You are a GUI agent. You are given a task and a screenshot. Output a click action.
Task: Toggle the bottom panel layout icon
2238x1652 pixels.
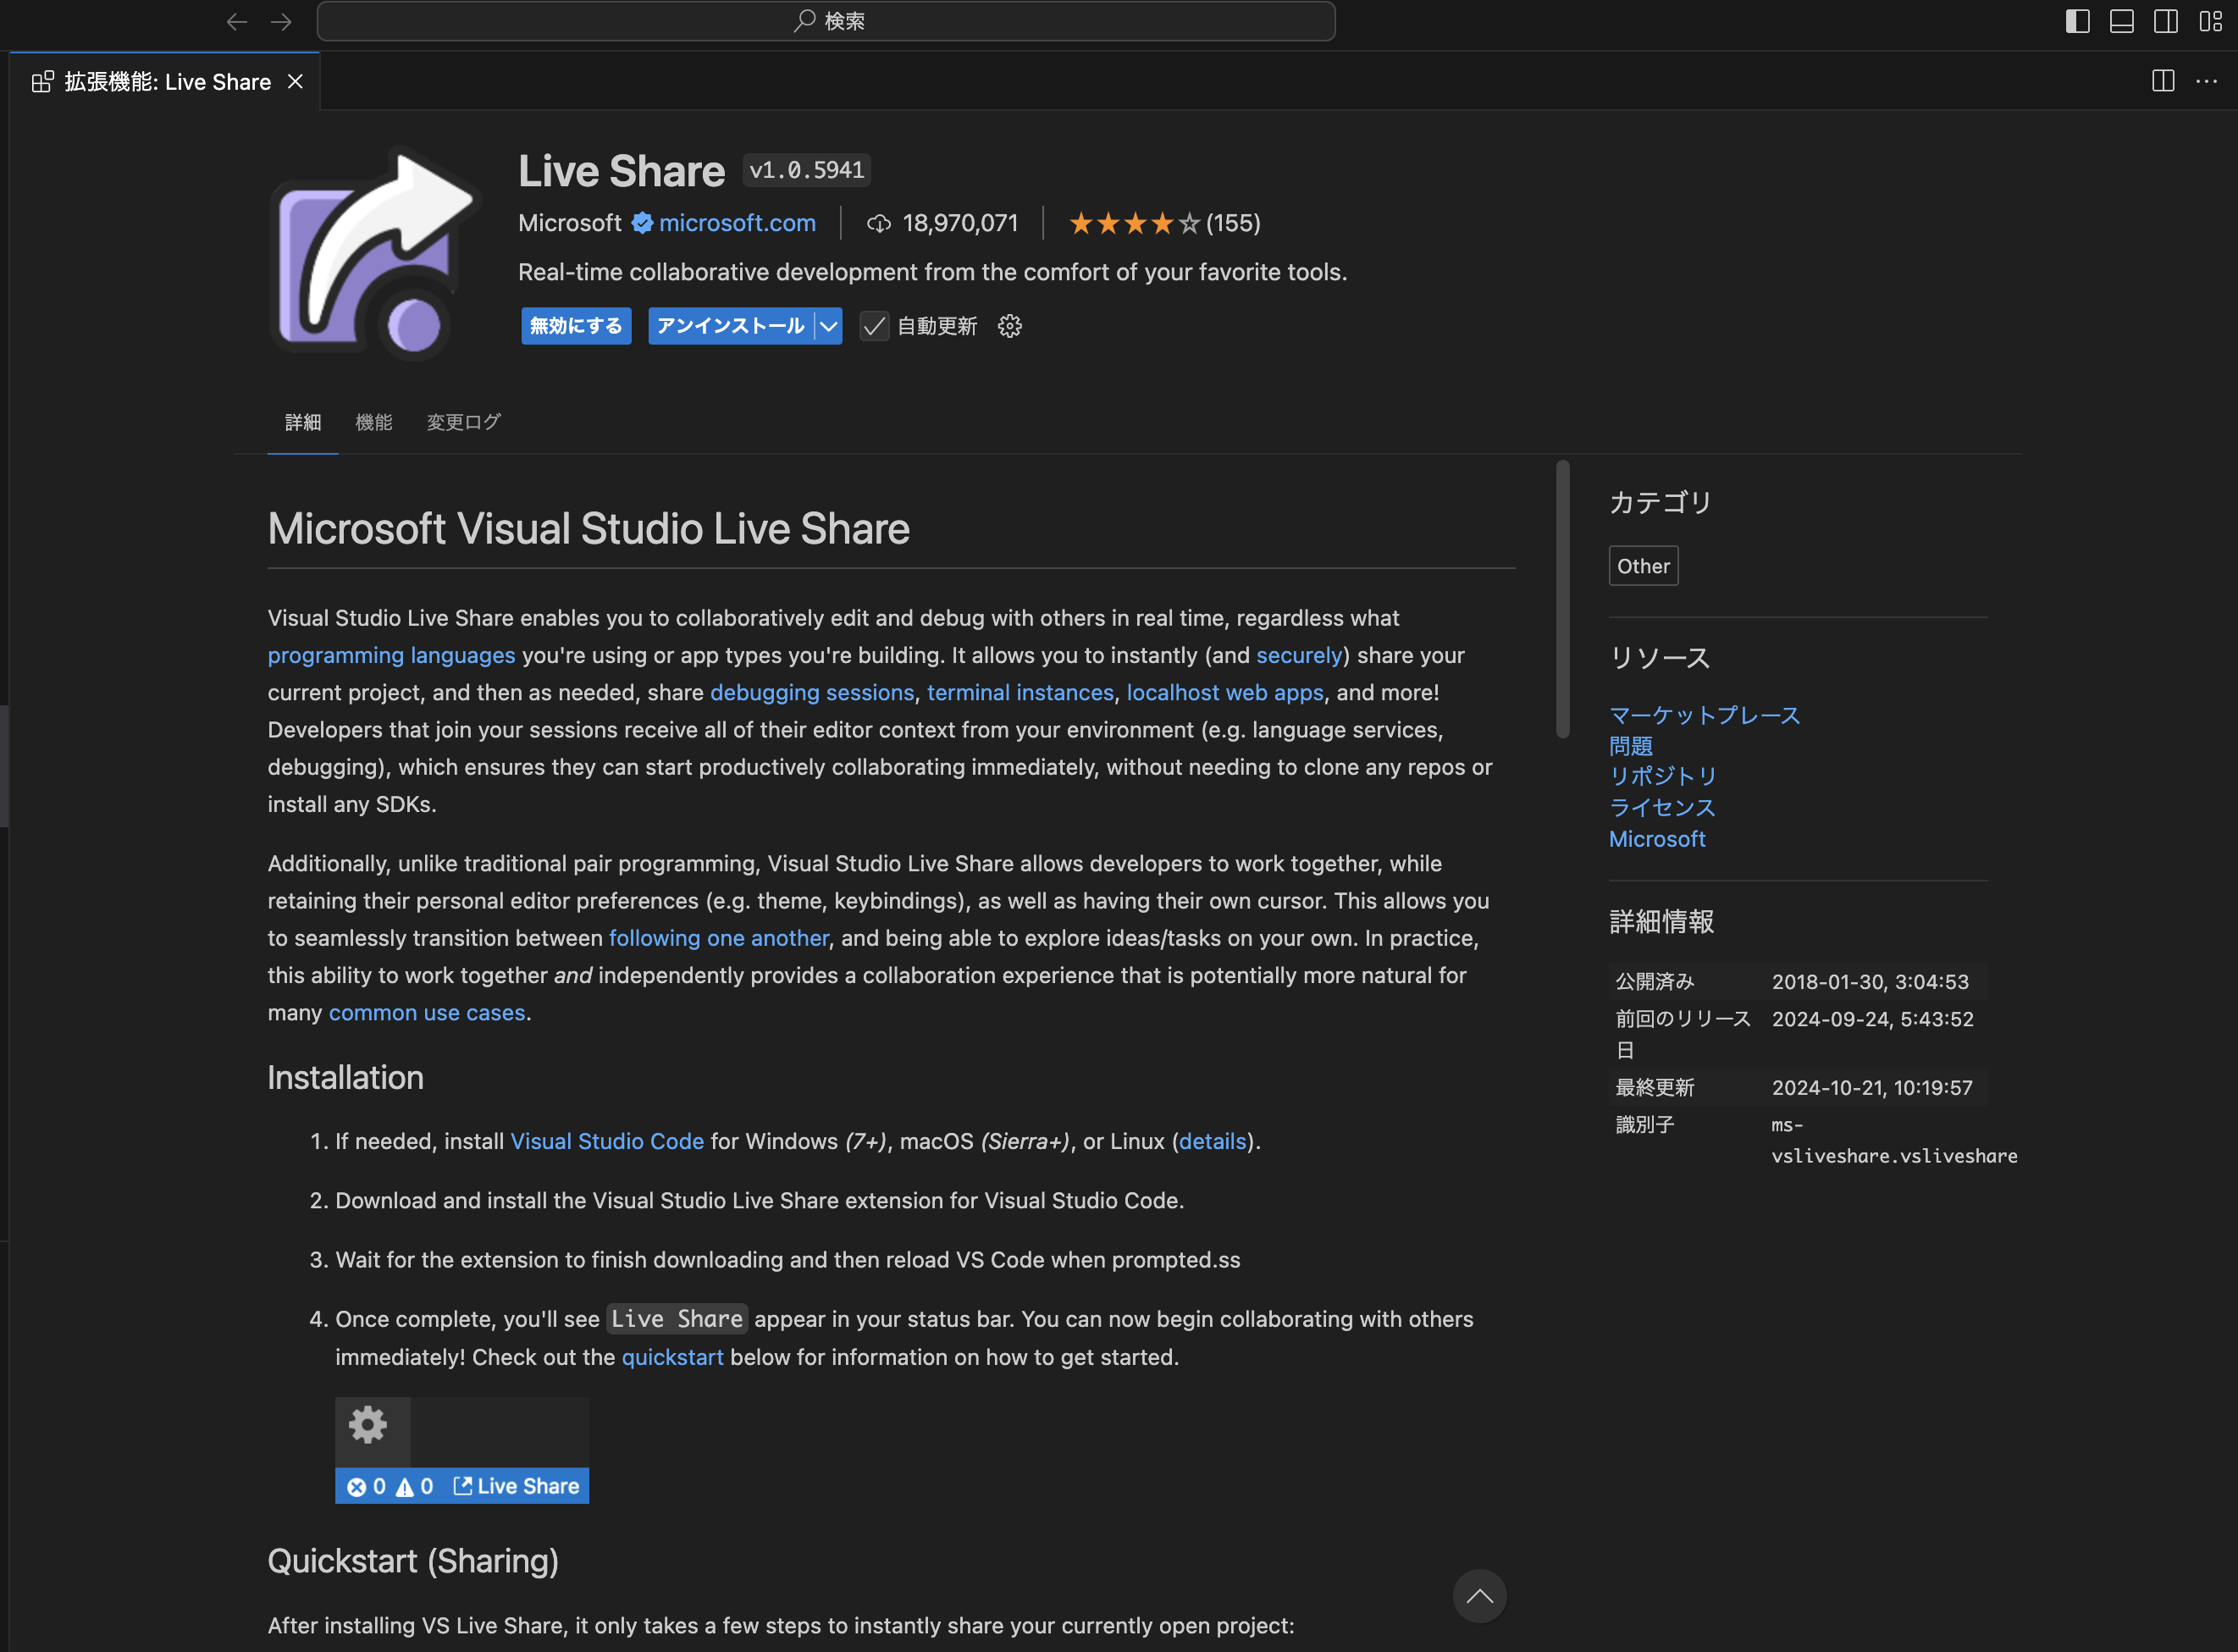2121,21
